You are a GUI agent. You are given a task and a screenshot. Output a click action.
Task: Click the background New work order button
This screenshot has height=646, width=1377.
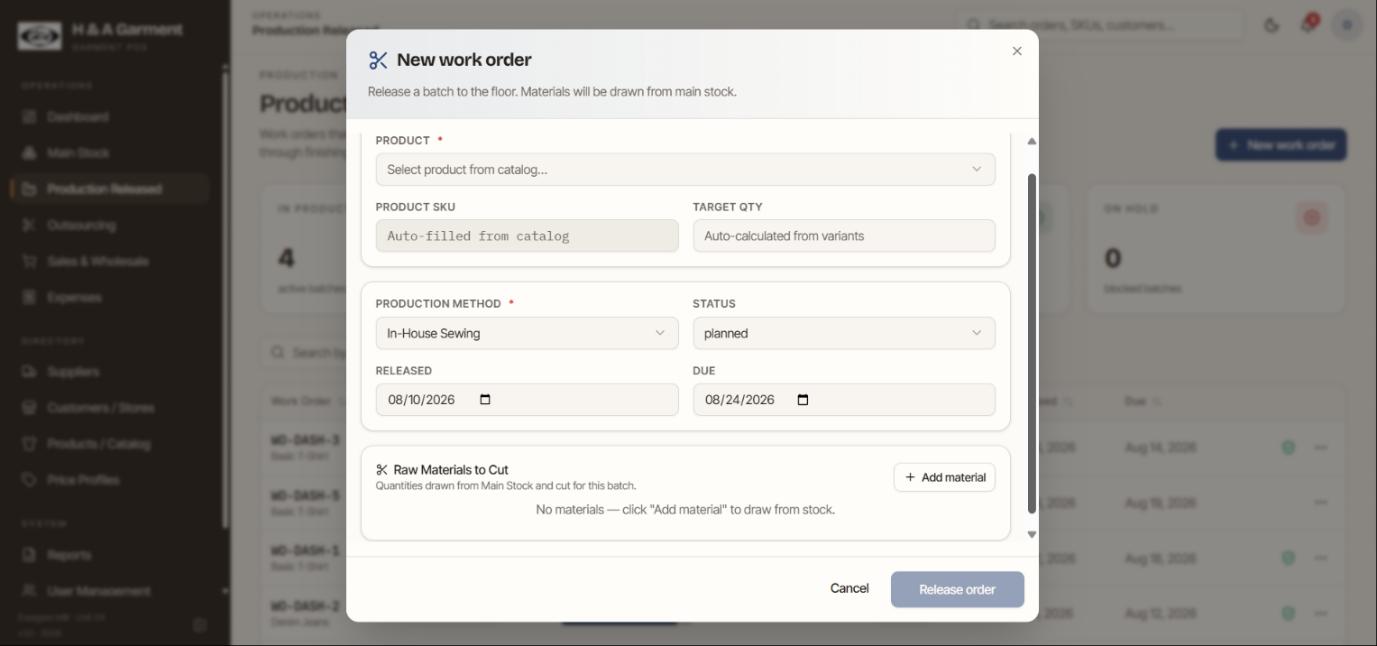point(1281,145)
